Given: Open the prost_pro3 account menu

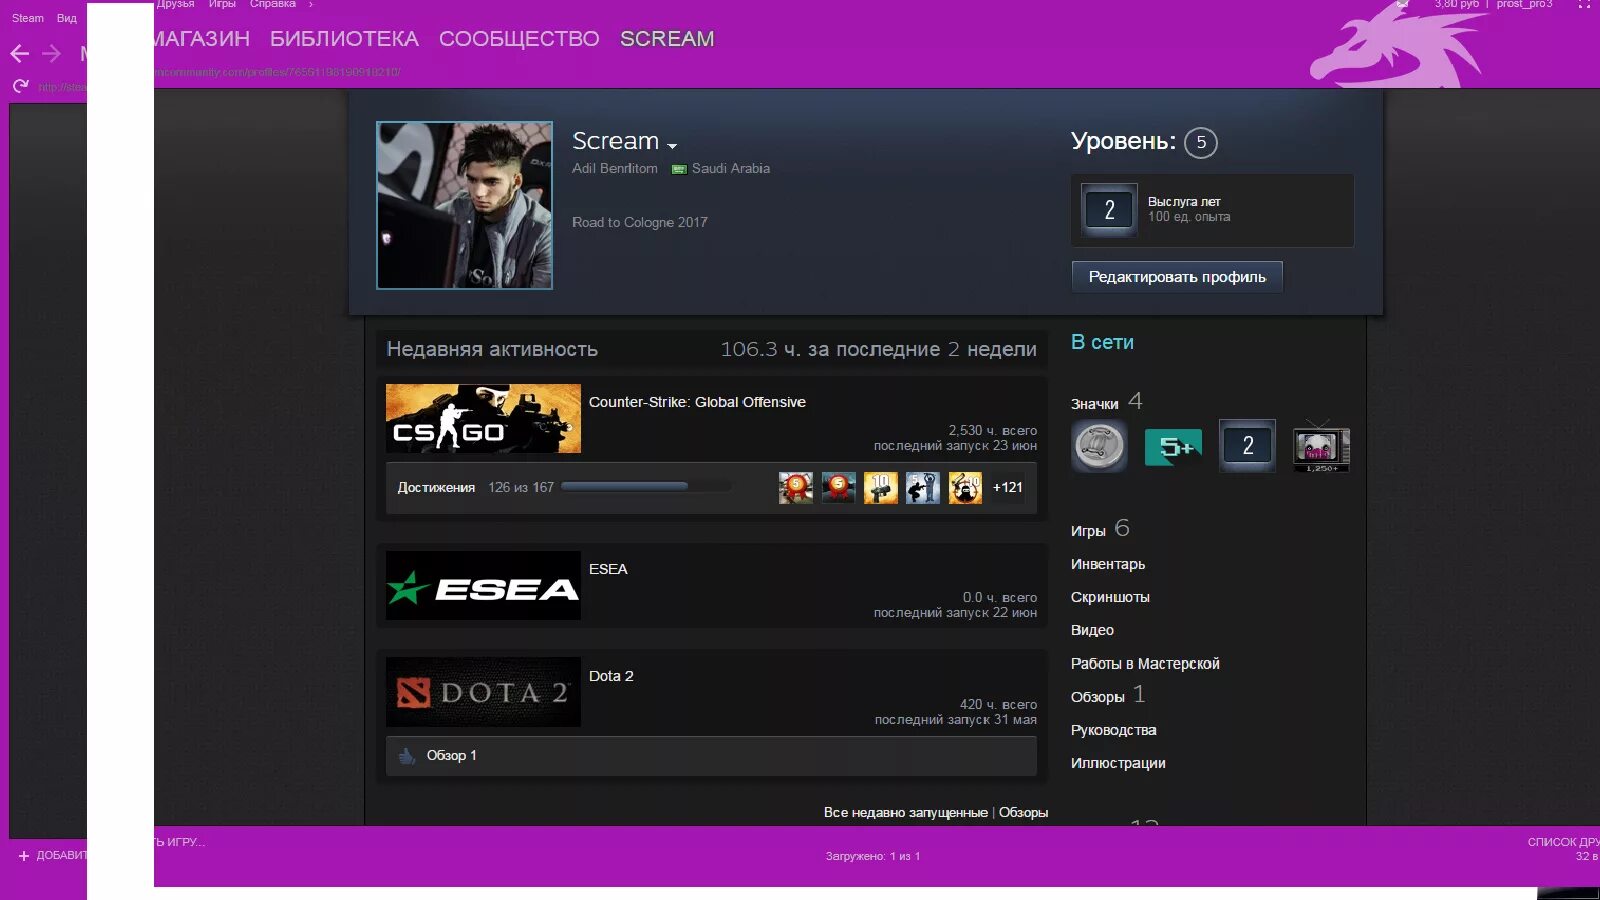Looking at the screenshot, I should click(1524, 4).
